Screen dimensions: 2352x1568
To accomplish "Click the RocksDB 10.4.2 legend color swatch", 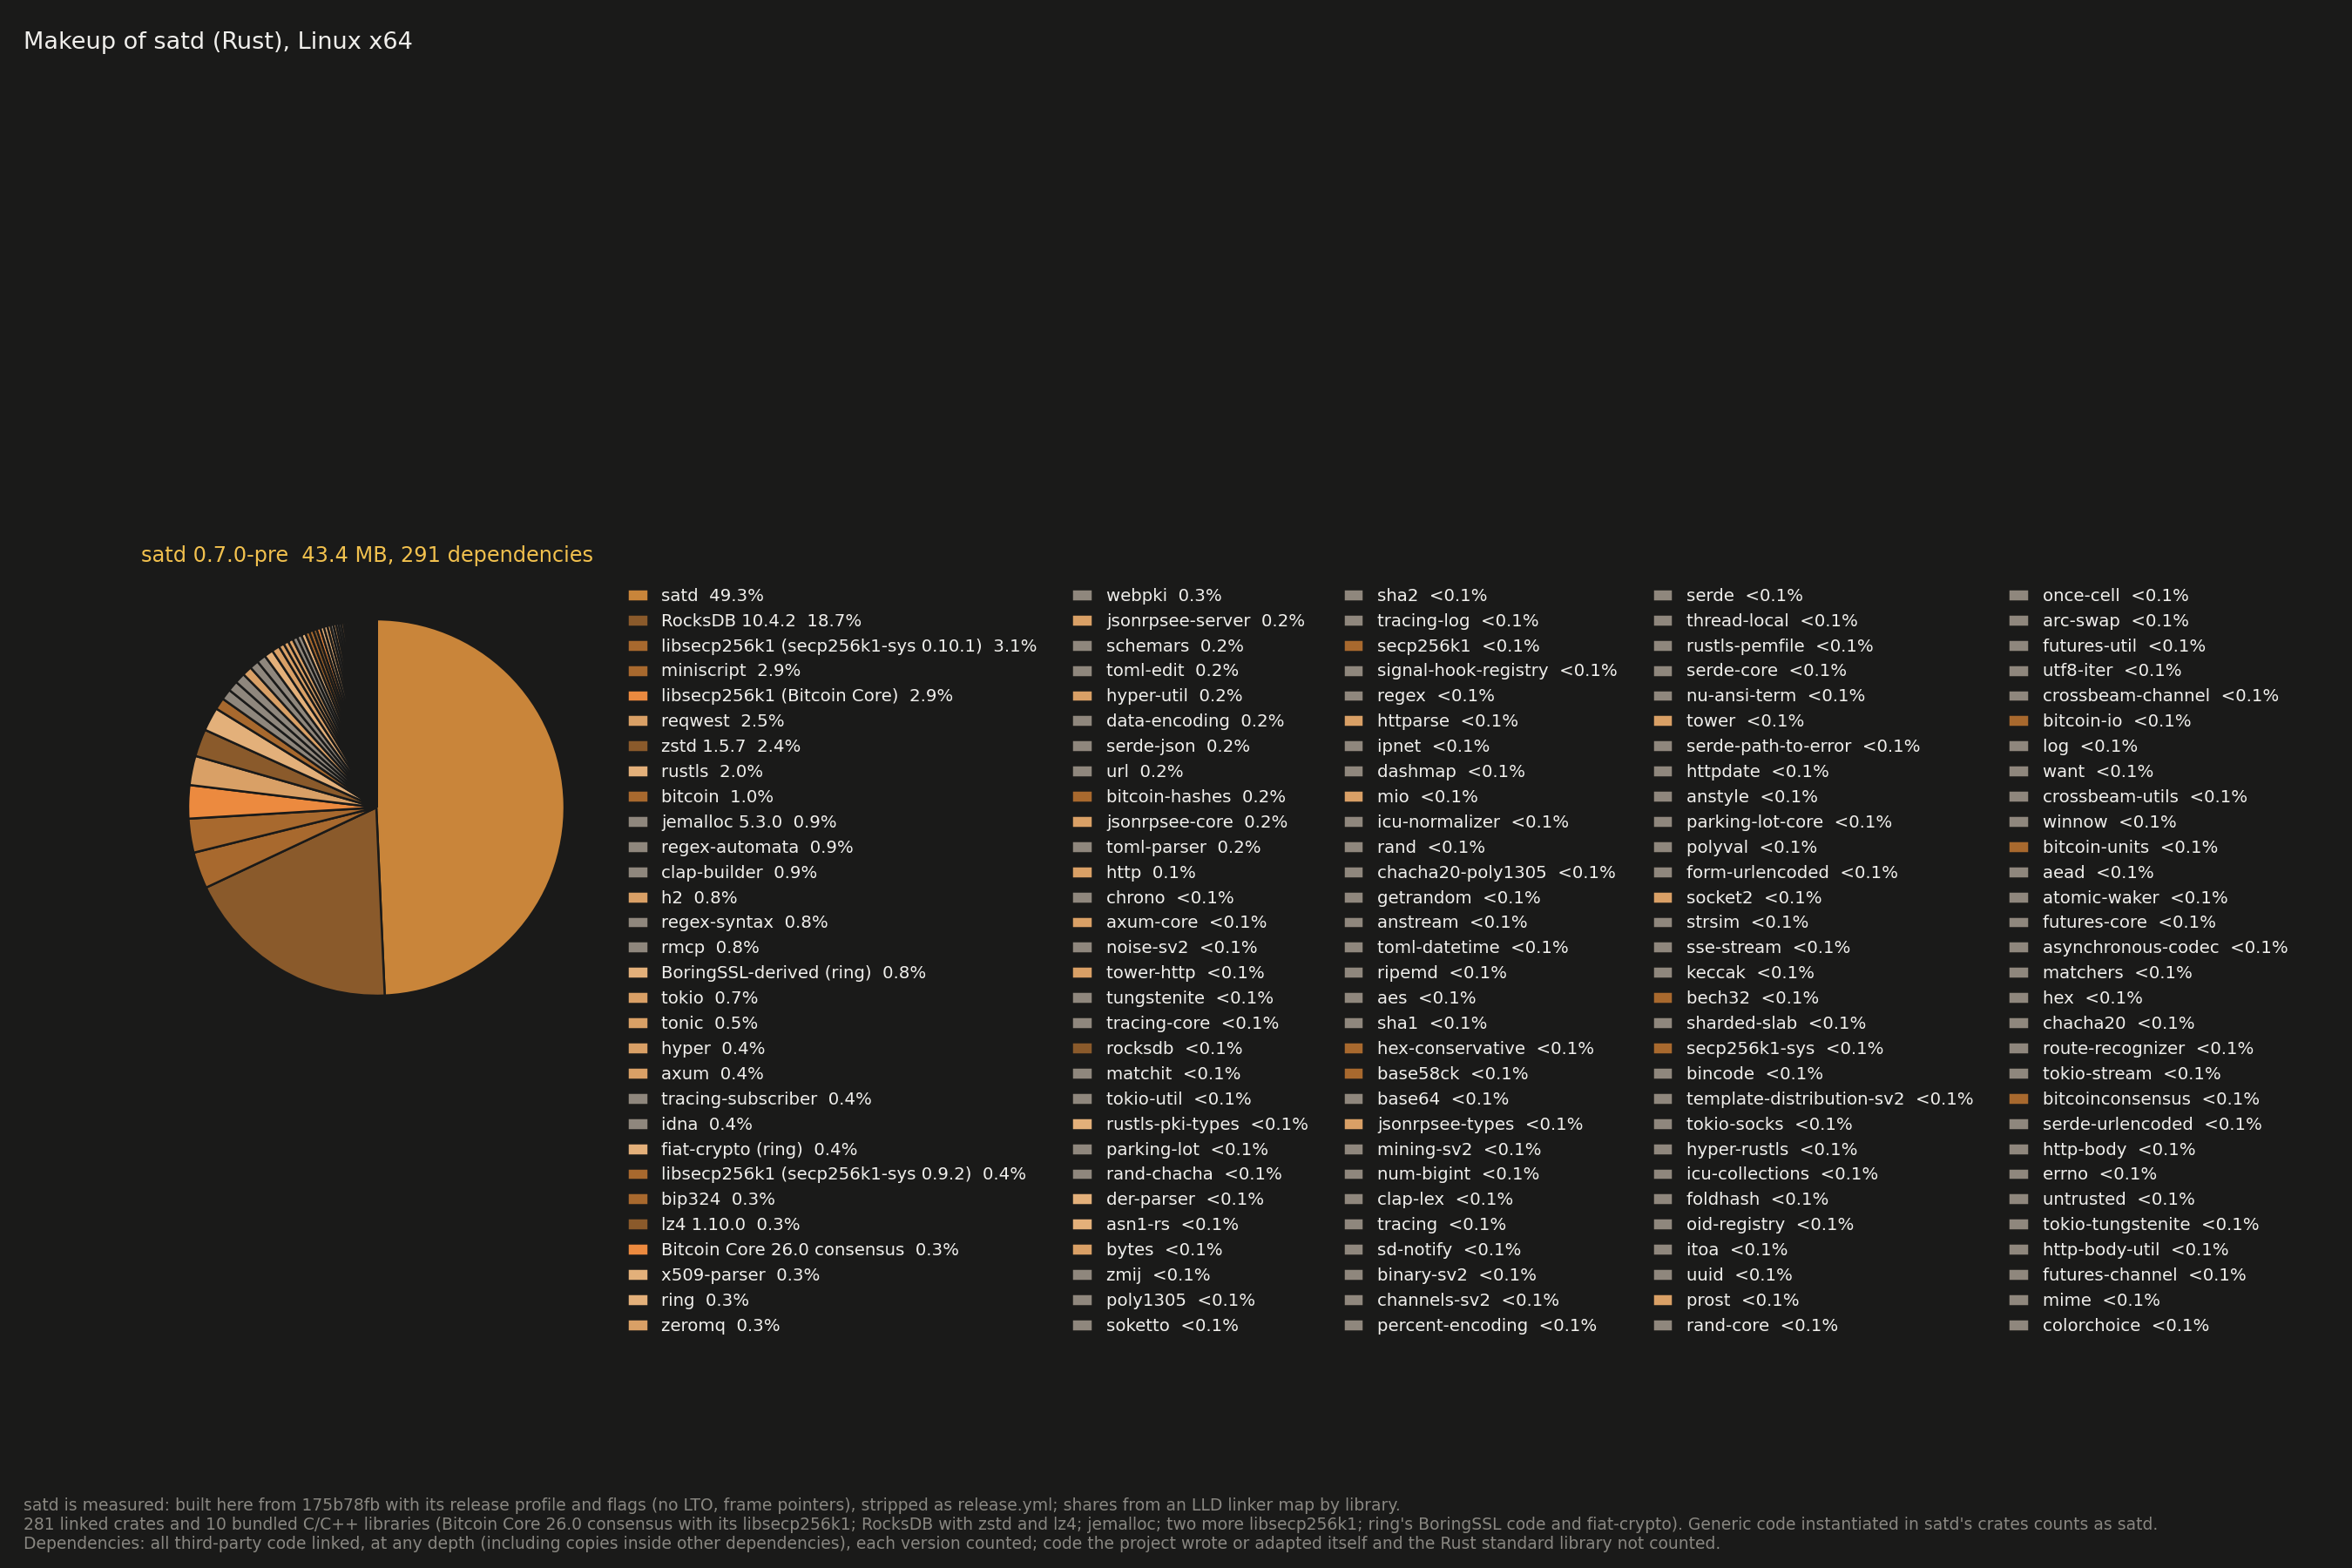I will click(638, 621).
